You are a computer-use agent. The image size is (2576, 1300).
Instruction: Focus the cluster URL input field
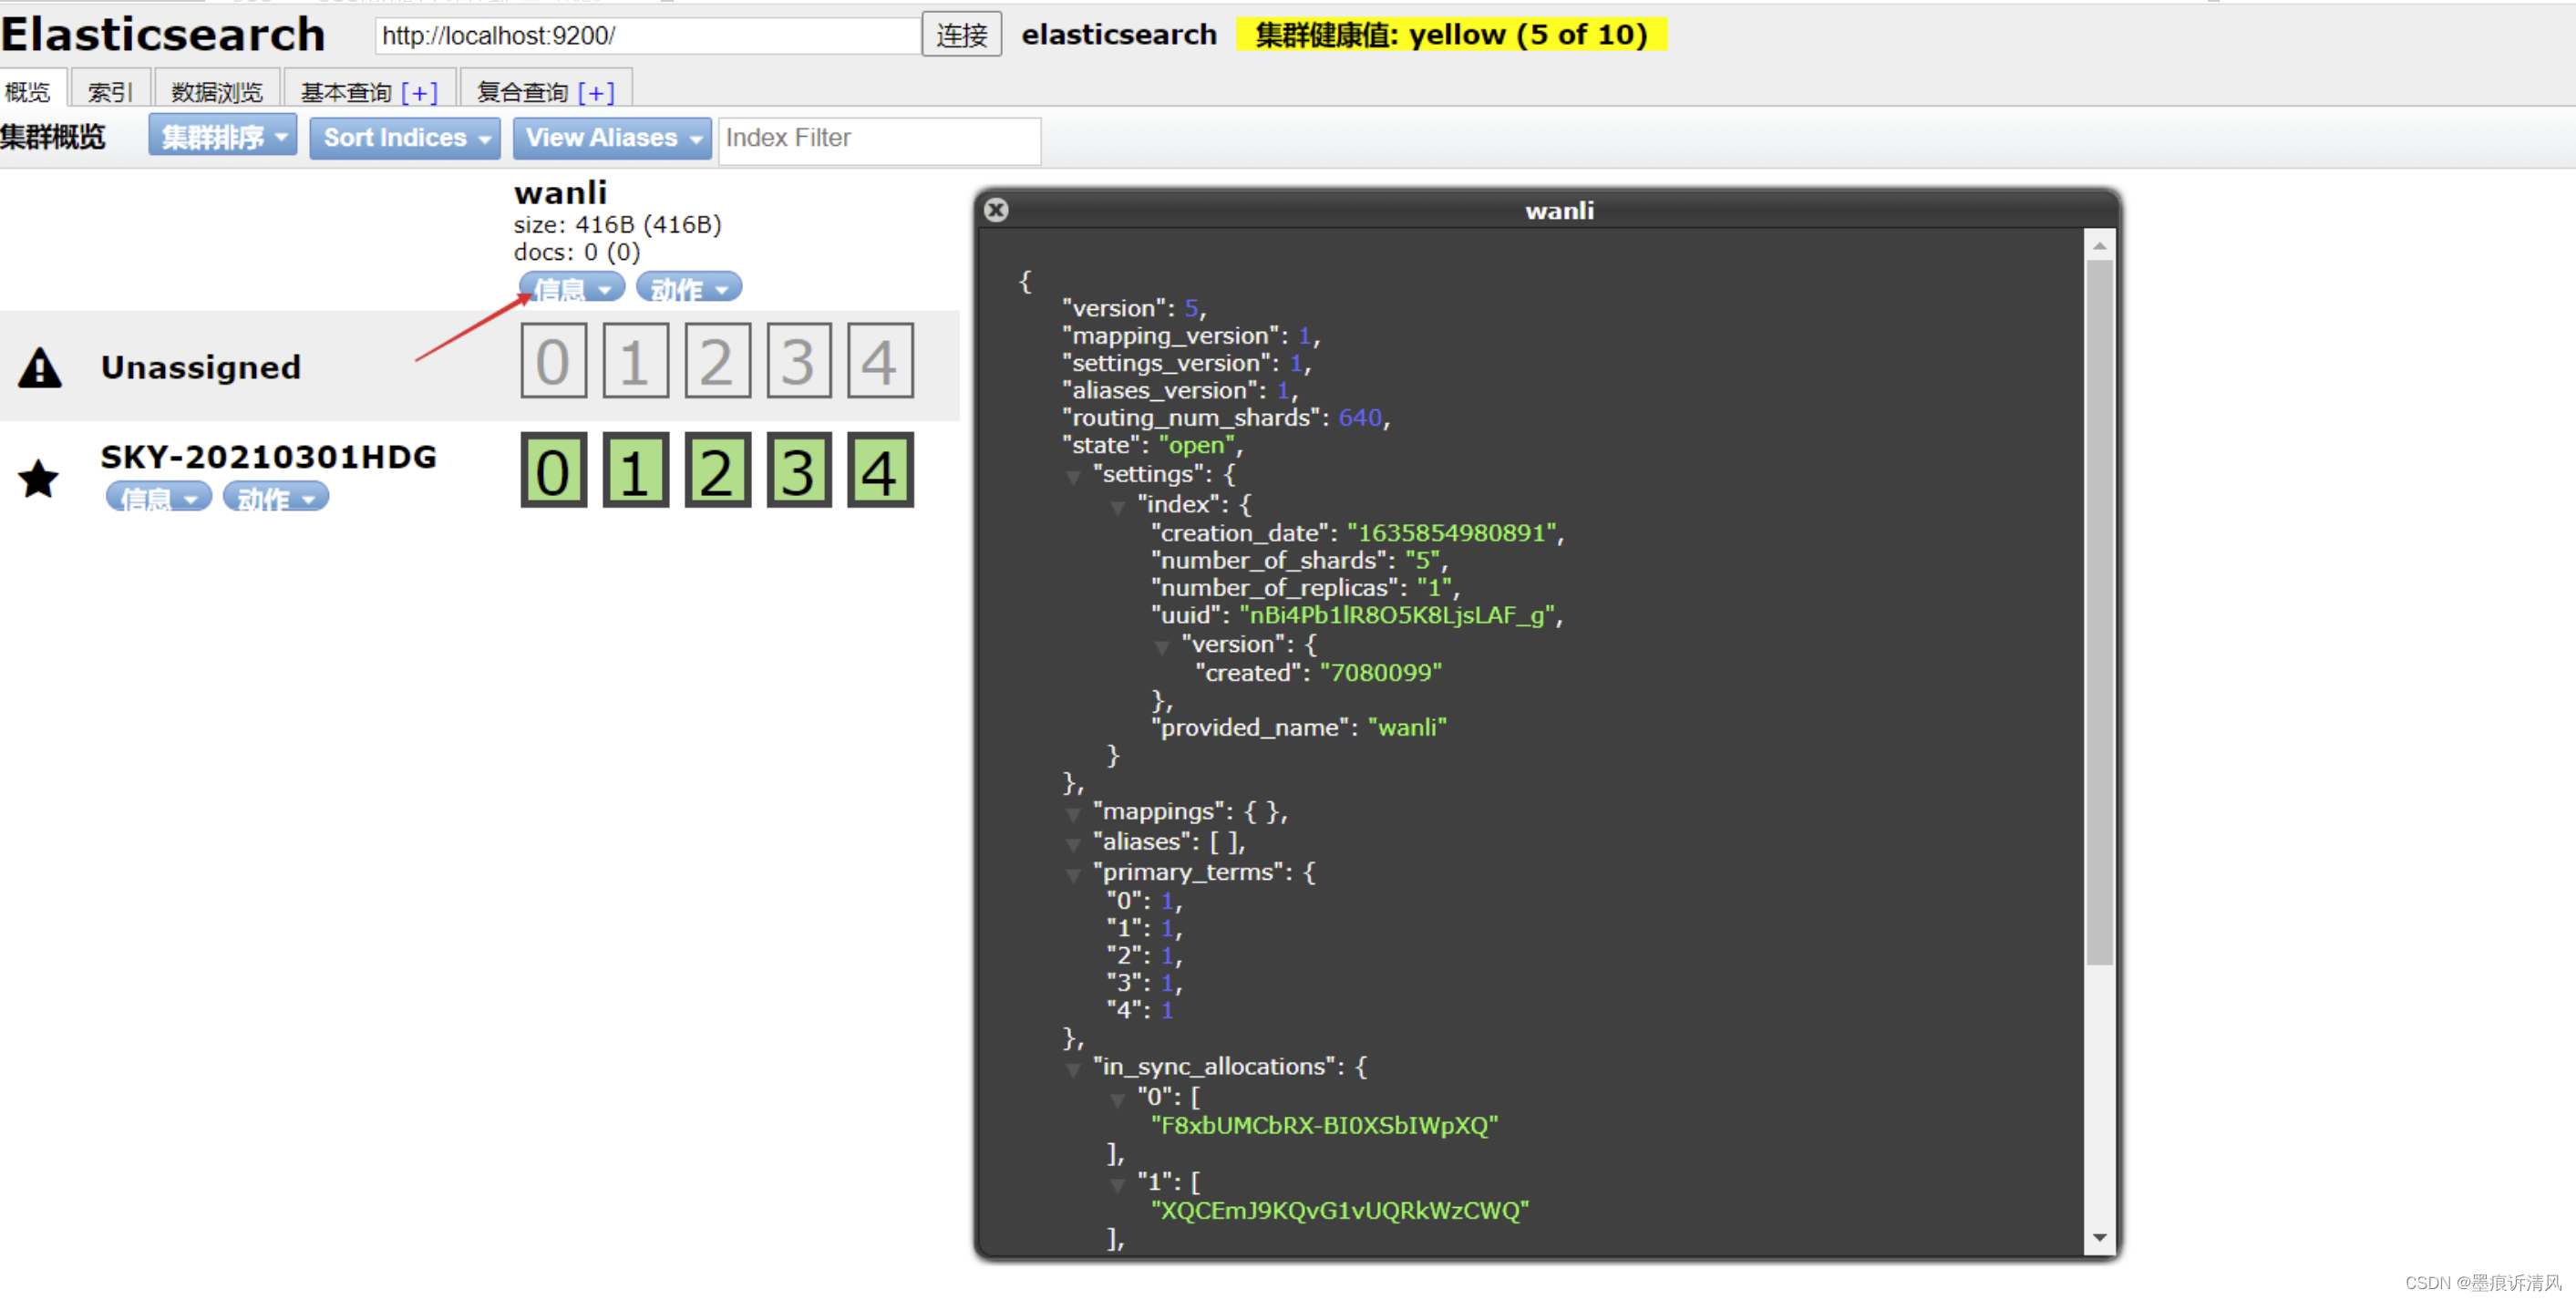(647, 36)
